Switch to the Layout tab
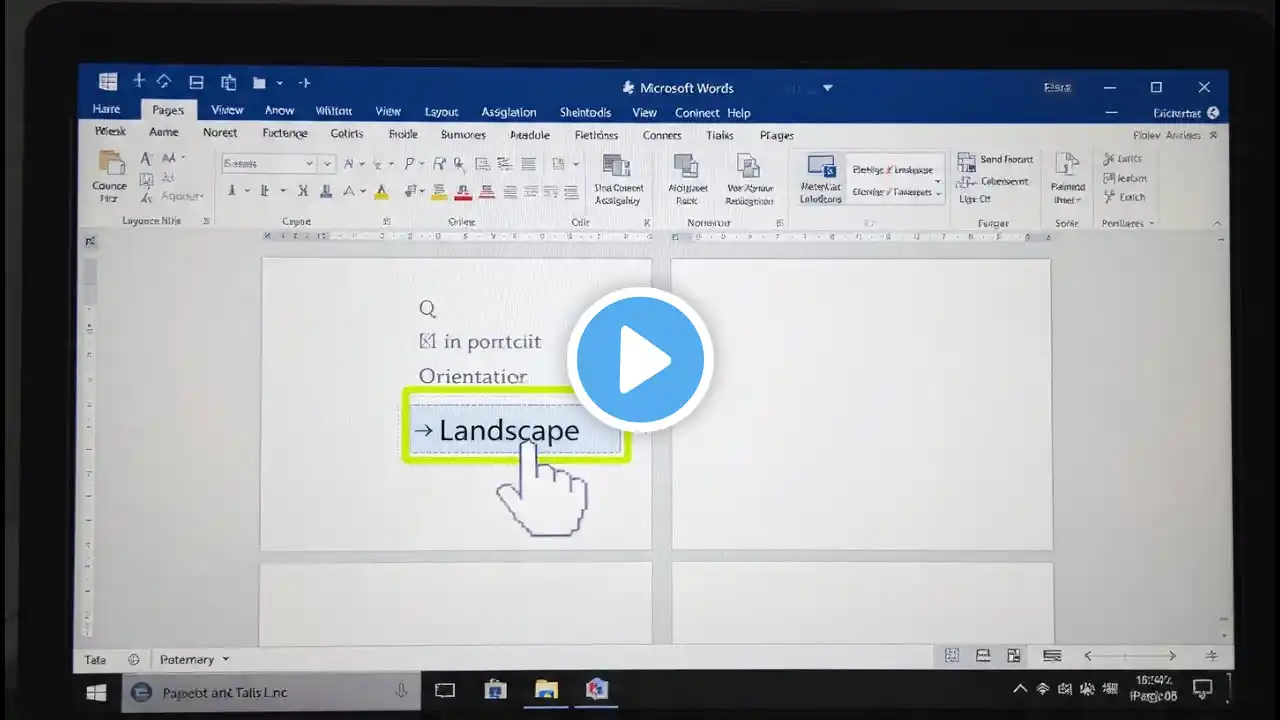 click(441, 112)
